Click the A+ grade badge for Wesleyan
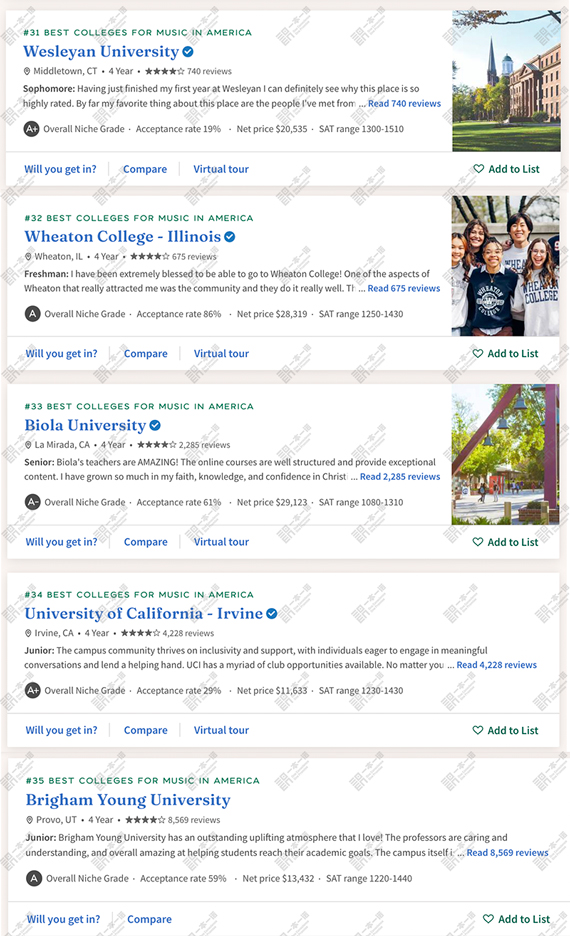570x936 pixels. tap(31, 129)
